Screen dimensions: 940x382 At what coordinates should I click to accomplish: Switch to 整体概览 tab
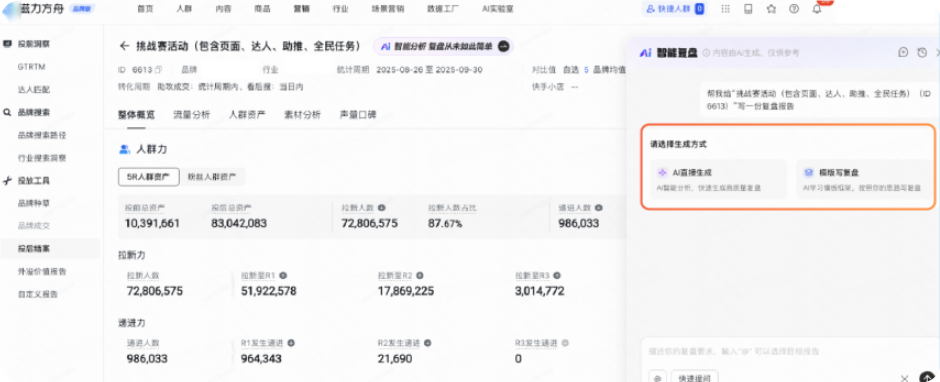click(136, 115)
